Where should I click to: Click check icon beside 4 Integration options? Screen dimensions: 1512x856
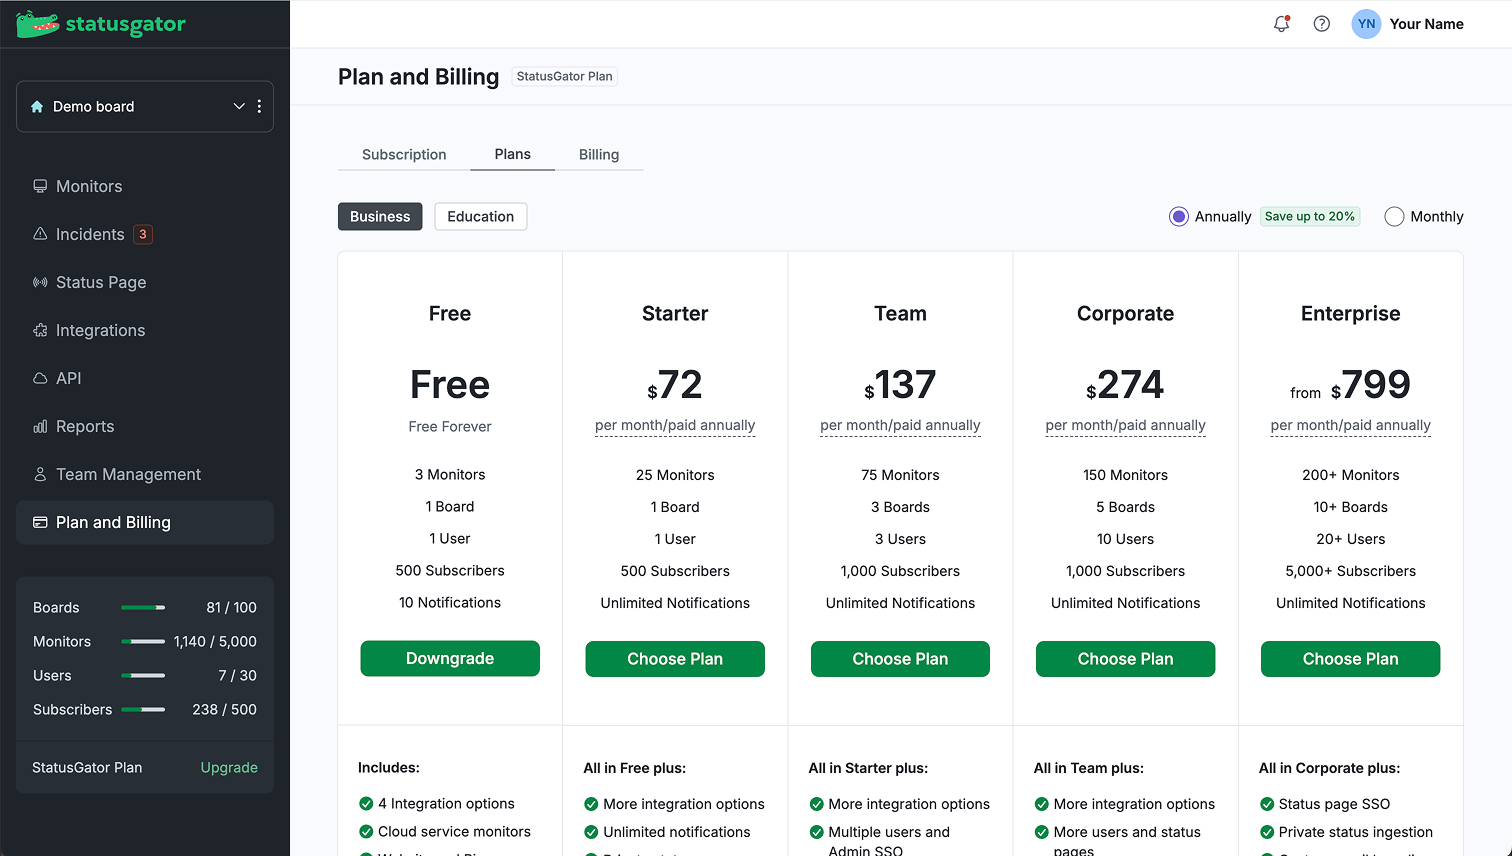(x=366, y=804)
